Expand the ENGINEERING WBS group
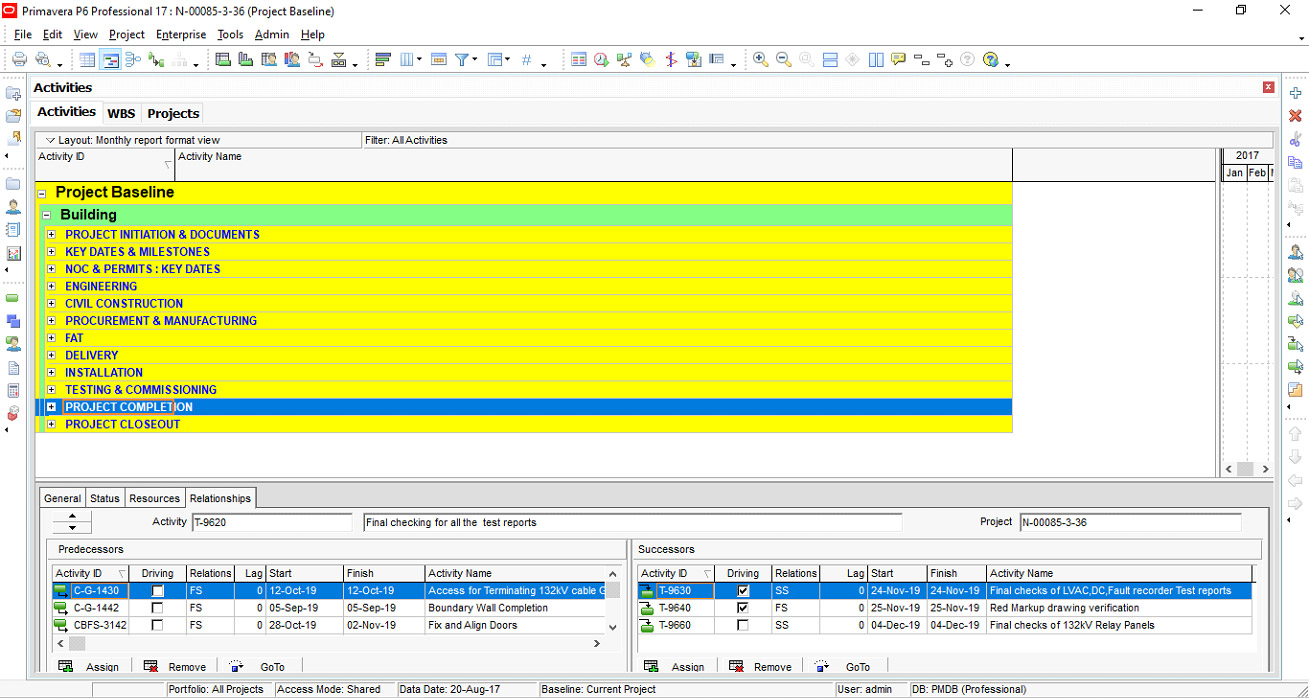Screen dimensions: 1309x698 [x=51, y=287]
